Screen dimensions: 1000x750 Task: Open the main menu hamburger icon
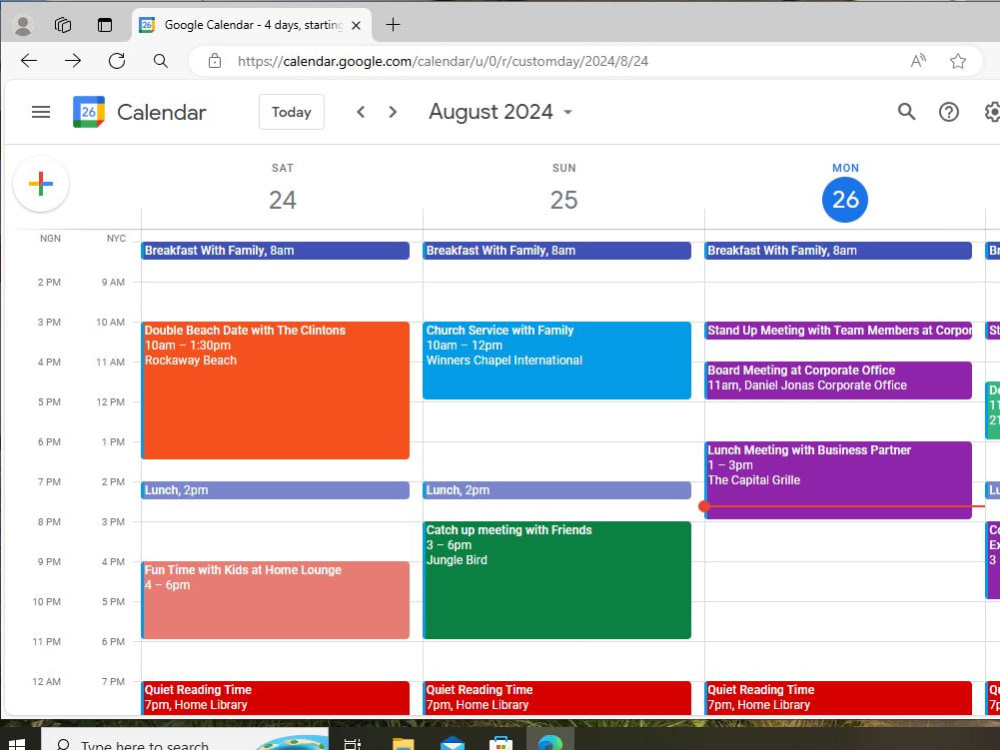41,112
